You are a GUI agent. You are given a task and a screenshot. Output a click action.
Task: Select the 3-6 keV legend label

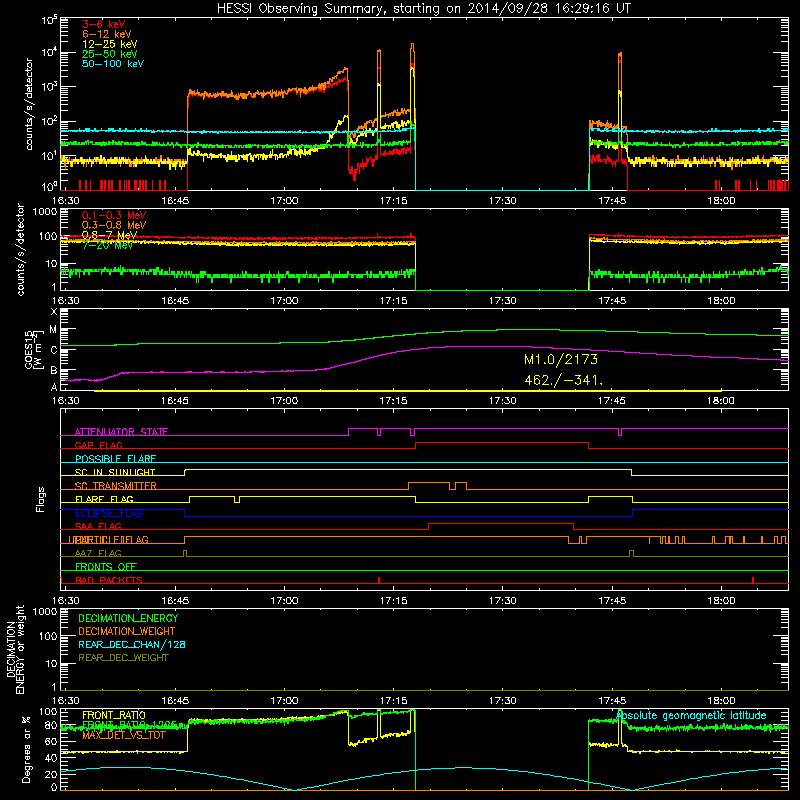click(x=104, y=24)
